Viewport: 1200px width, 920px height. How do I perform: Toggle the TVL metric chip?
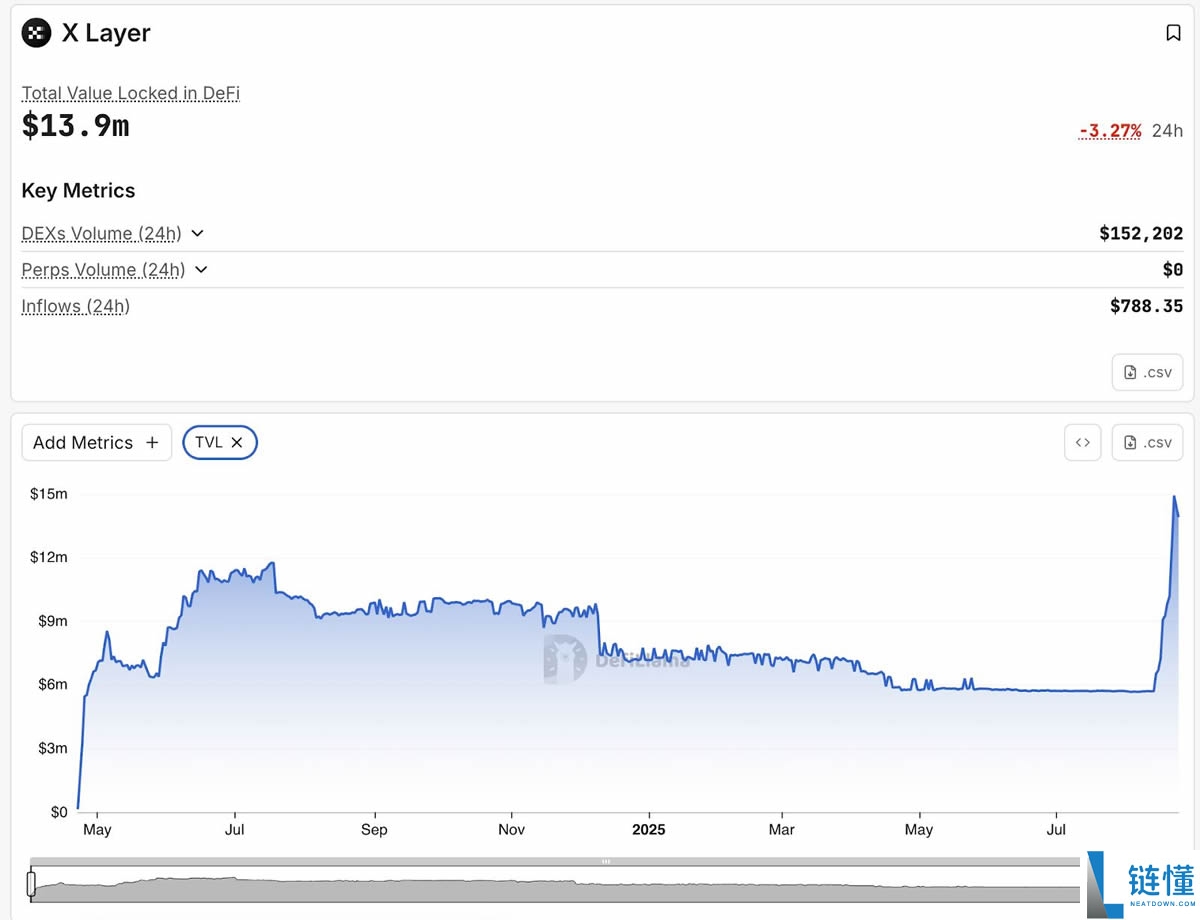(x=209, y=442)
